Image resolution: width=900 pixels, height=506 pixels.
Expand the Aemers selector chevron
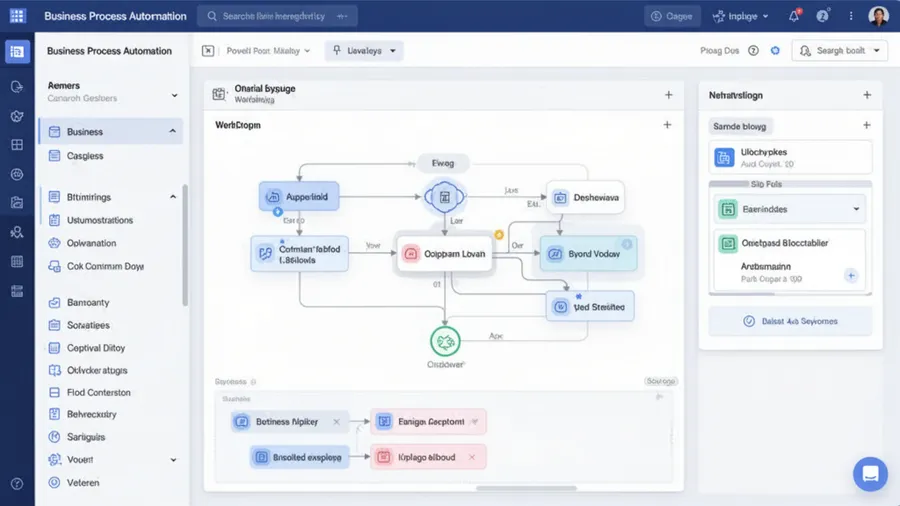(x=174, y=95)
